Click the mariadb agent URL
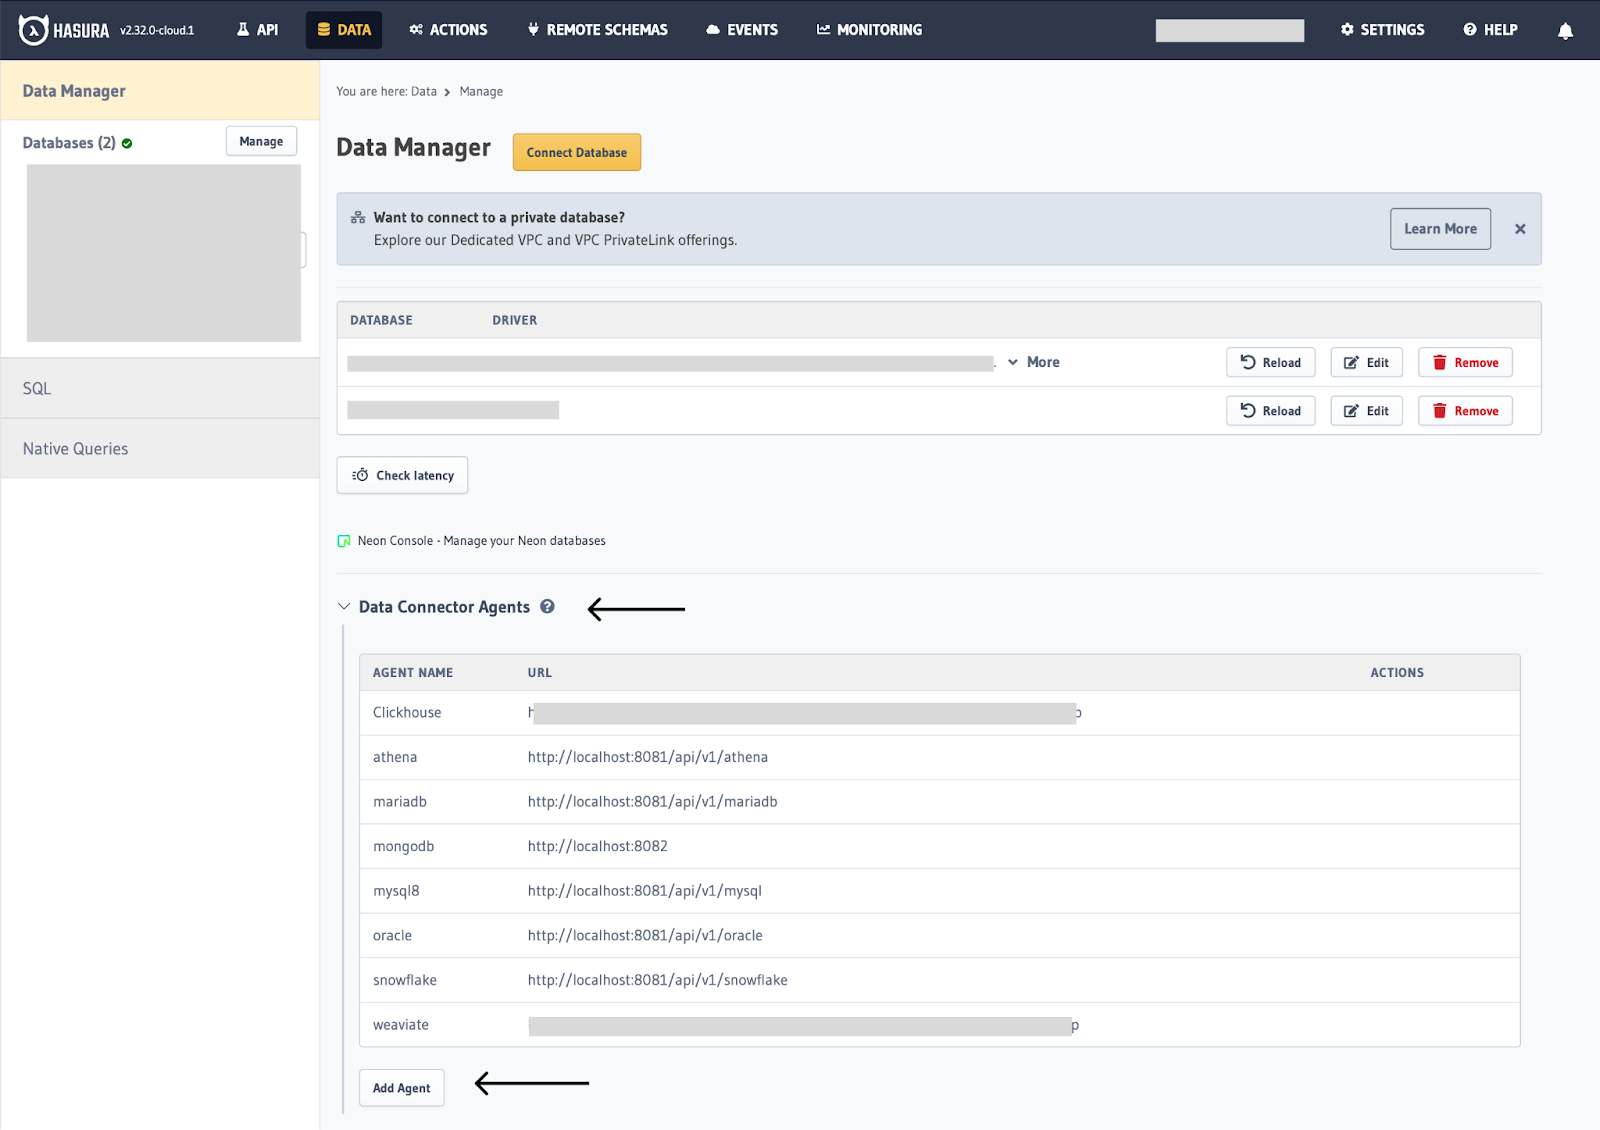Screen dimensions: 1600x1130 tap(652, 801)
